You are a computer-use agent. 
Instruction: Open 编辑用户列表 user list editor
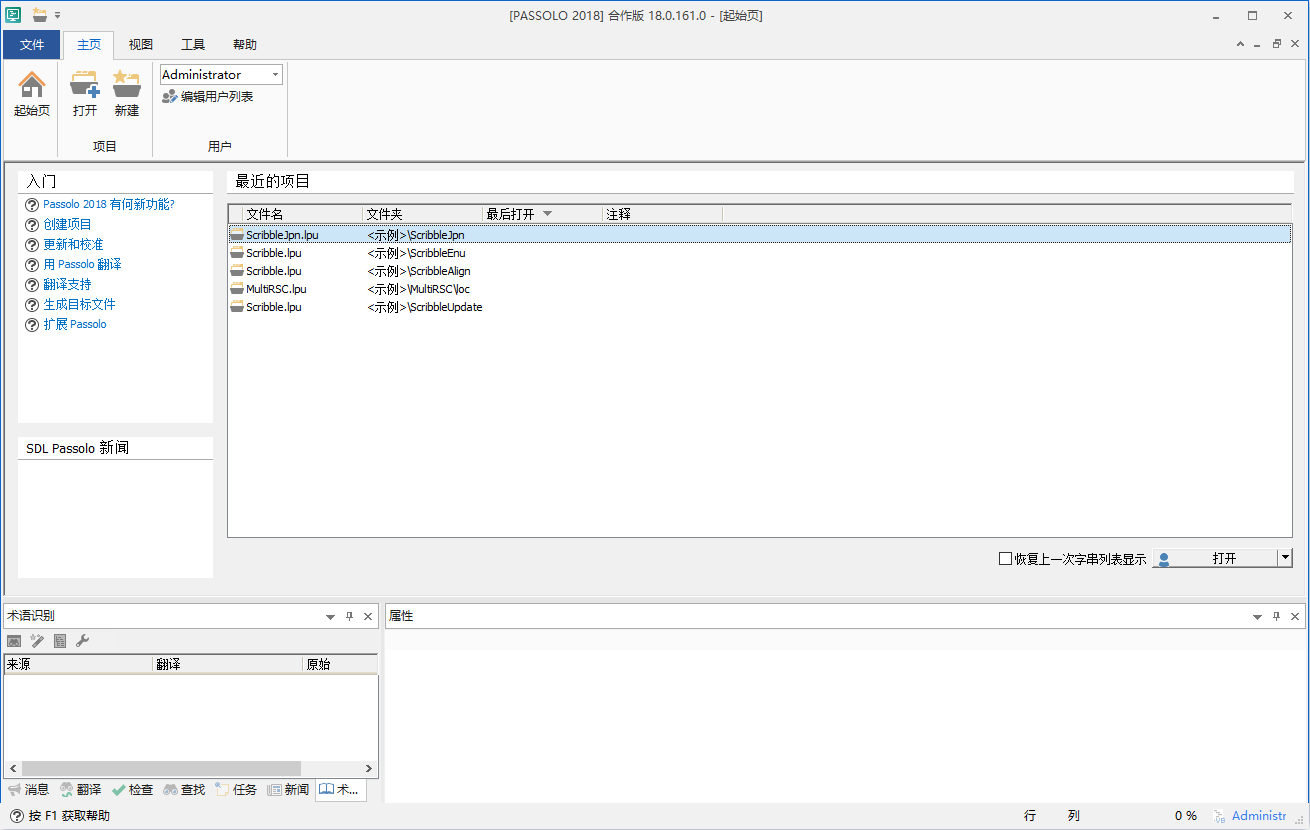pyautogui.click(x=208, y=97)
